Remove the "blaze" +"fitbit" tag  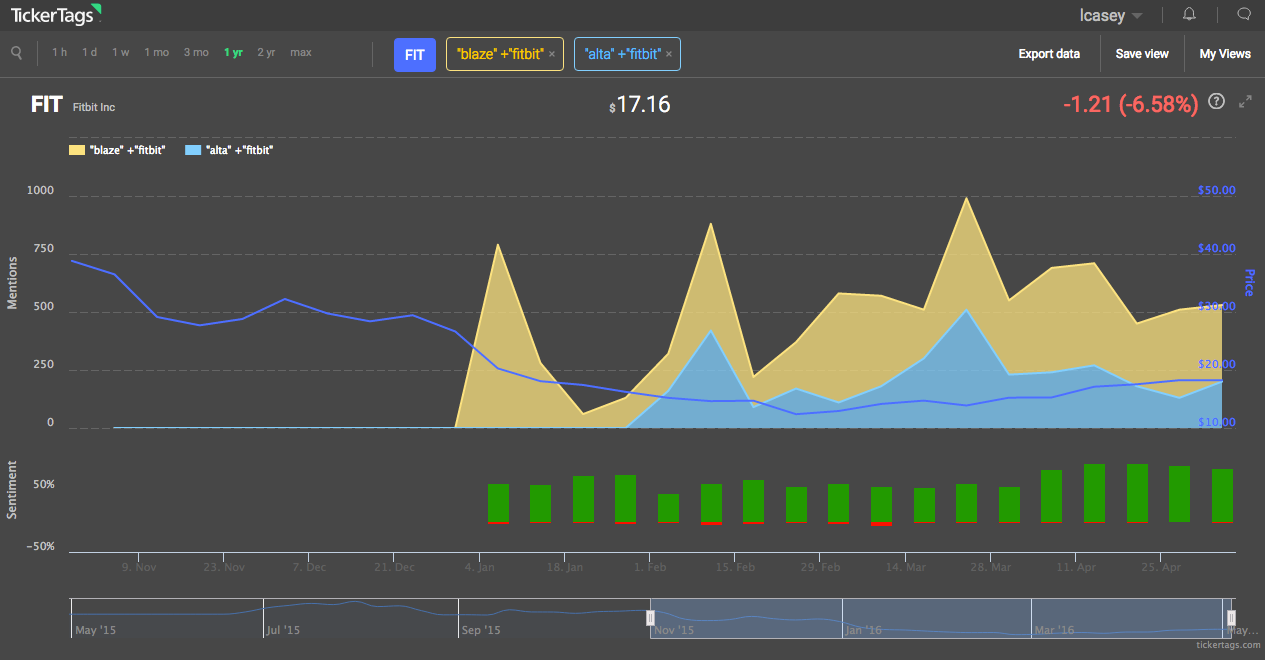click(552, 54)
